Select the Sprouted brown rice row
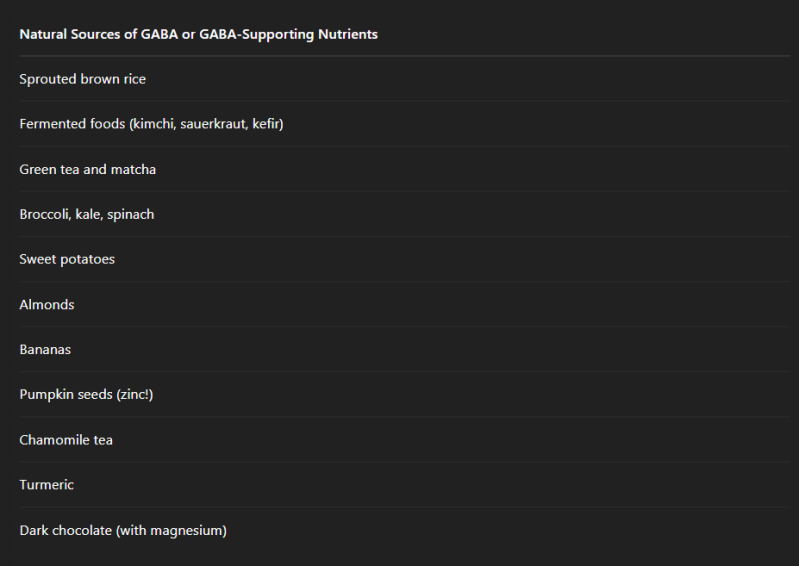Viewport: 799px width, 566px height. [82, 79]
